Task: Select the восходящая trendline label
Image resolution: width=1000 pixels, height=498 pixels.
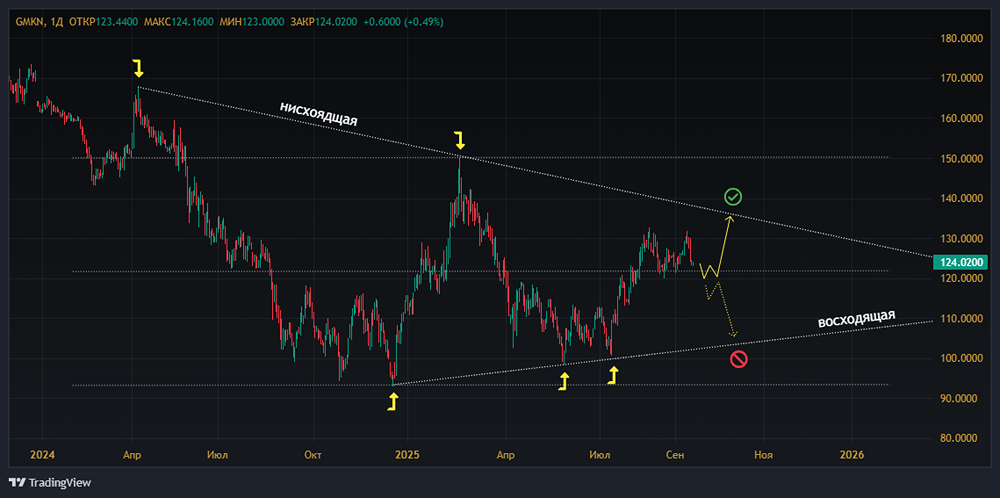Action: click(857, 319)
